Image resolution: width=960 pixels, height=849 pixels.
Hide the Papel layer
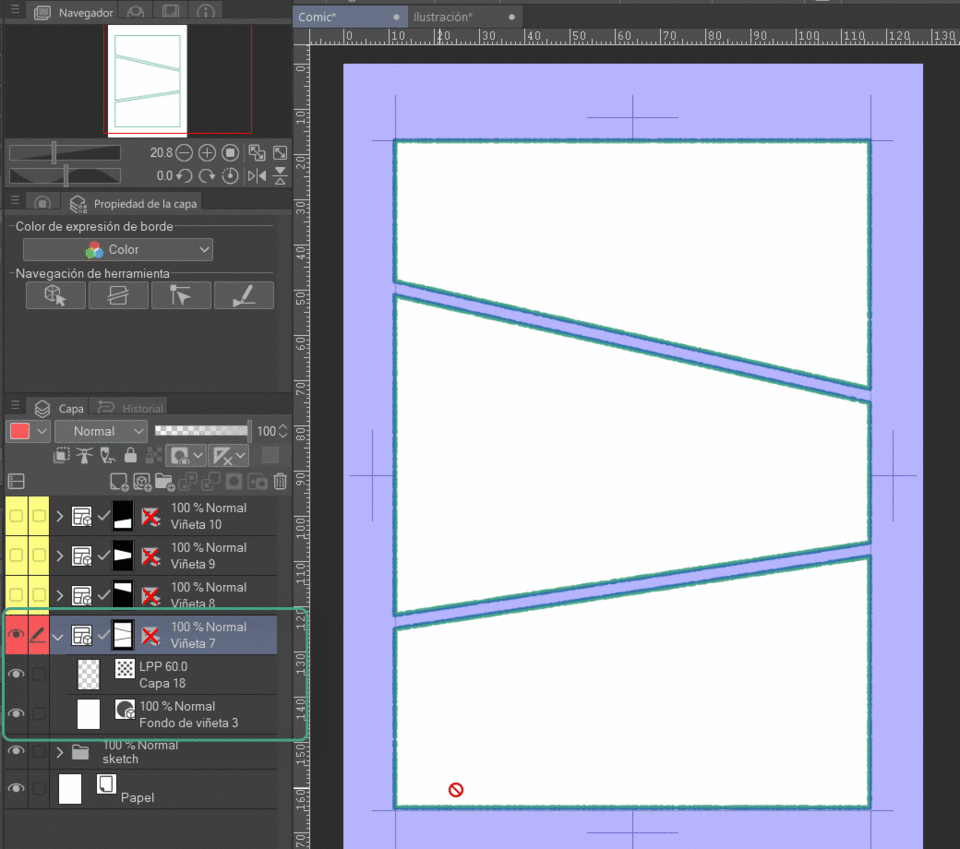coord(16,789)
